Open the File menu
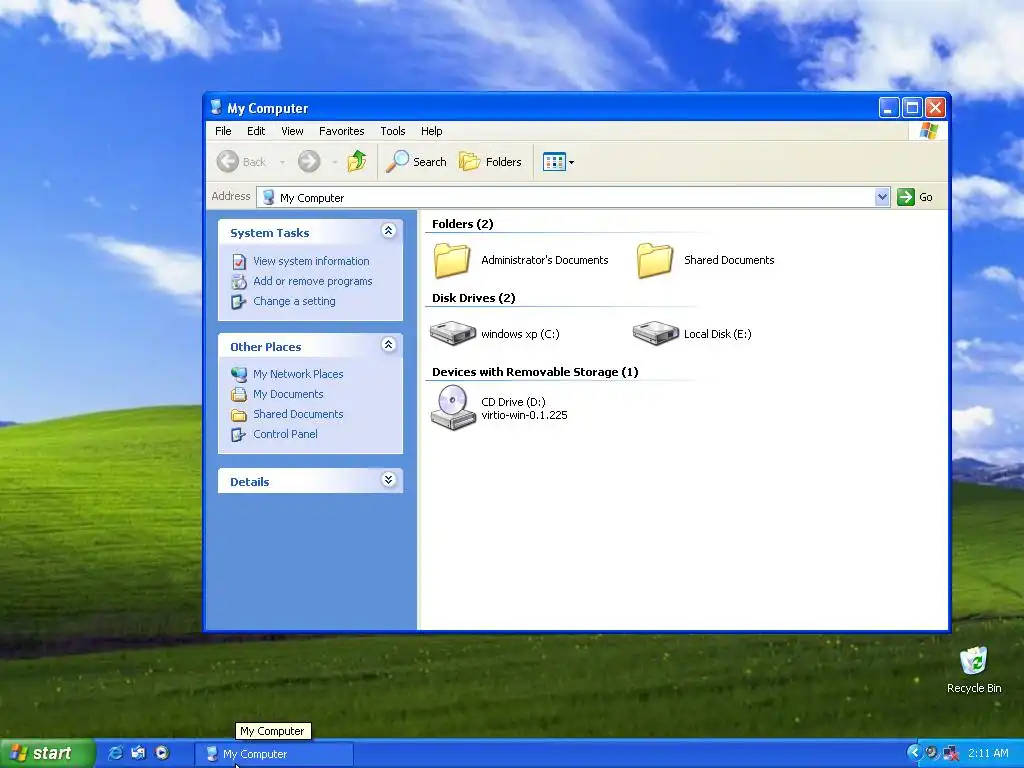The image size is (1024, 768). (x=223, y=131)
